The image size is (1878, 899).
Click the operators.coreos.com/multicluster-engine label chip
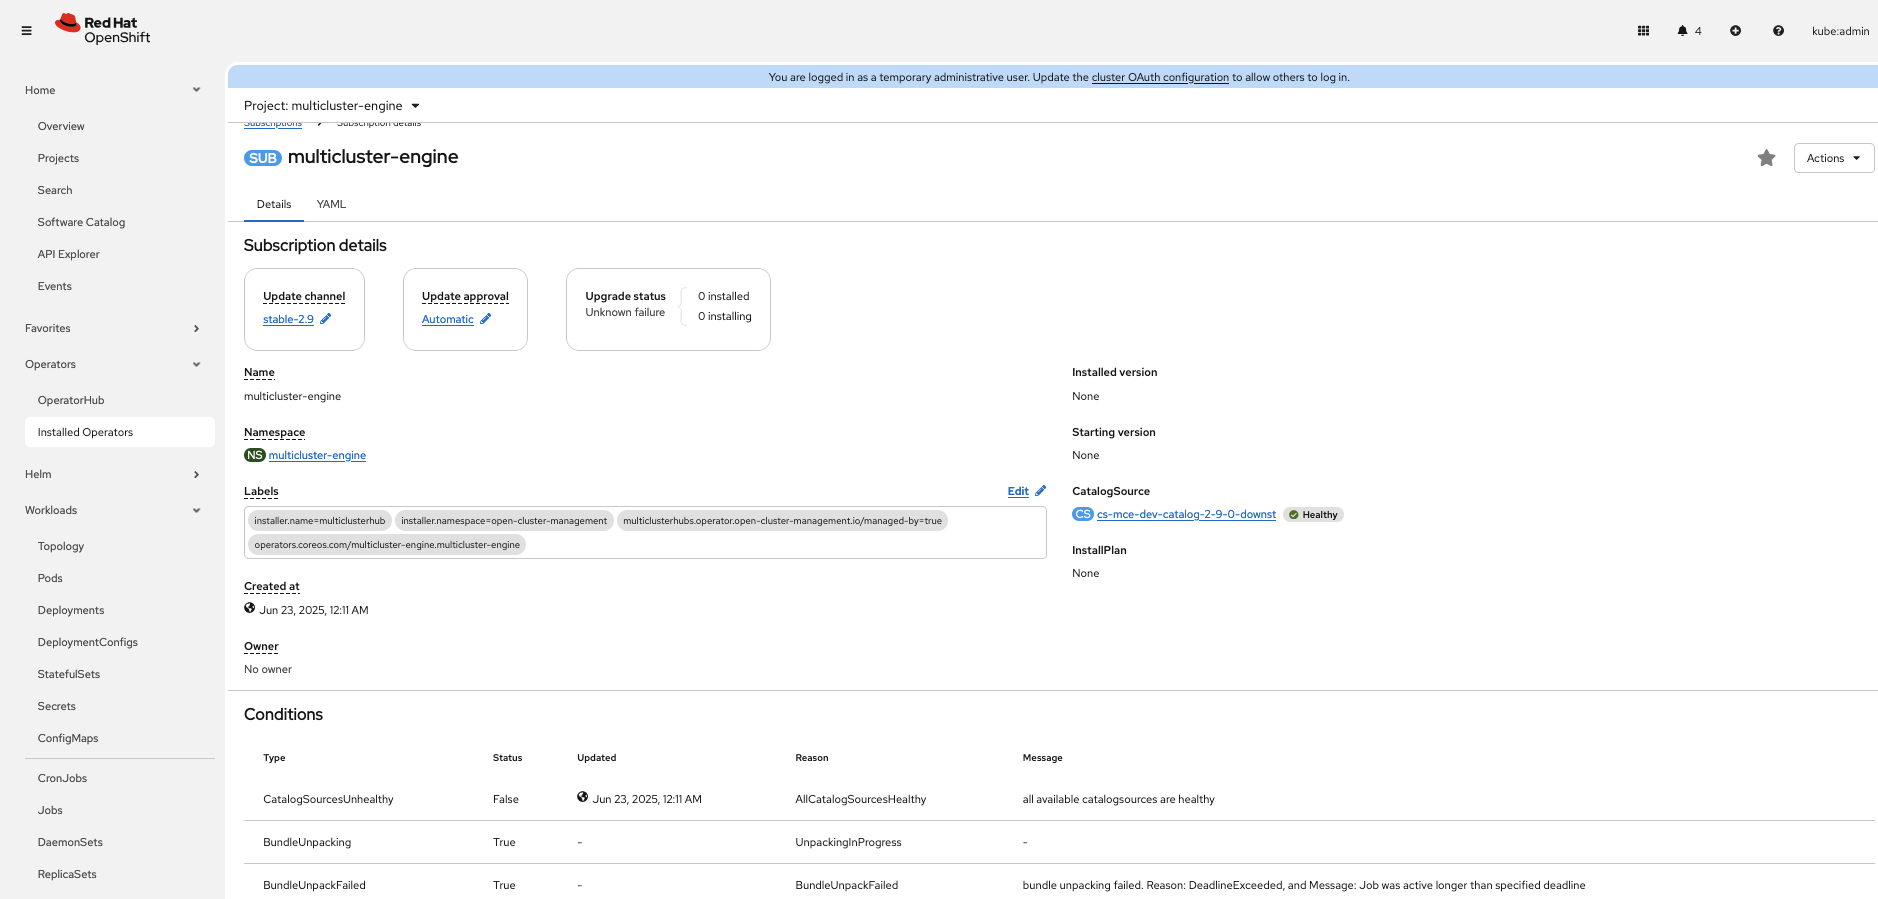[x=387, y=545]
